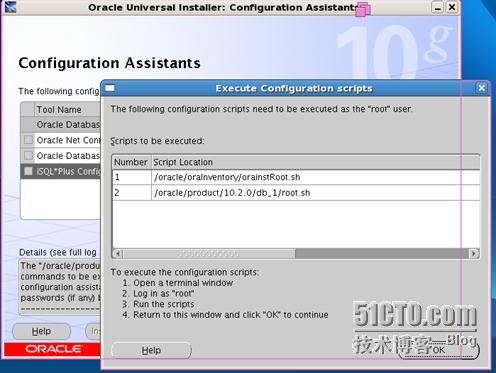496x373 pixels.
Task: Click the Tool Name column header
Action: [68, 110]
